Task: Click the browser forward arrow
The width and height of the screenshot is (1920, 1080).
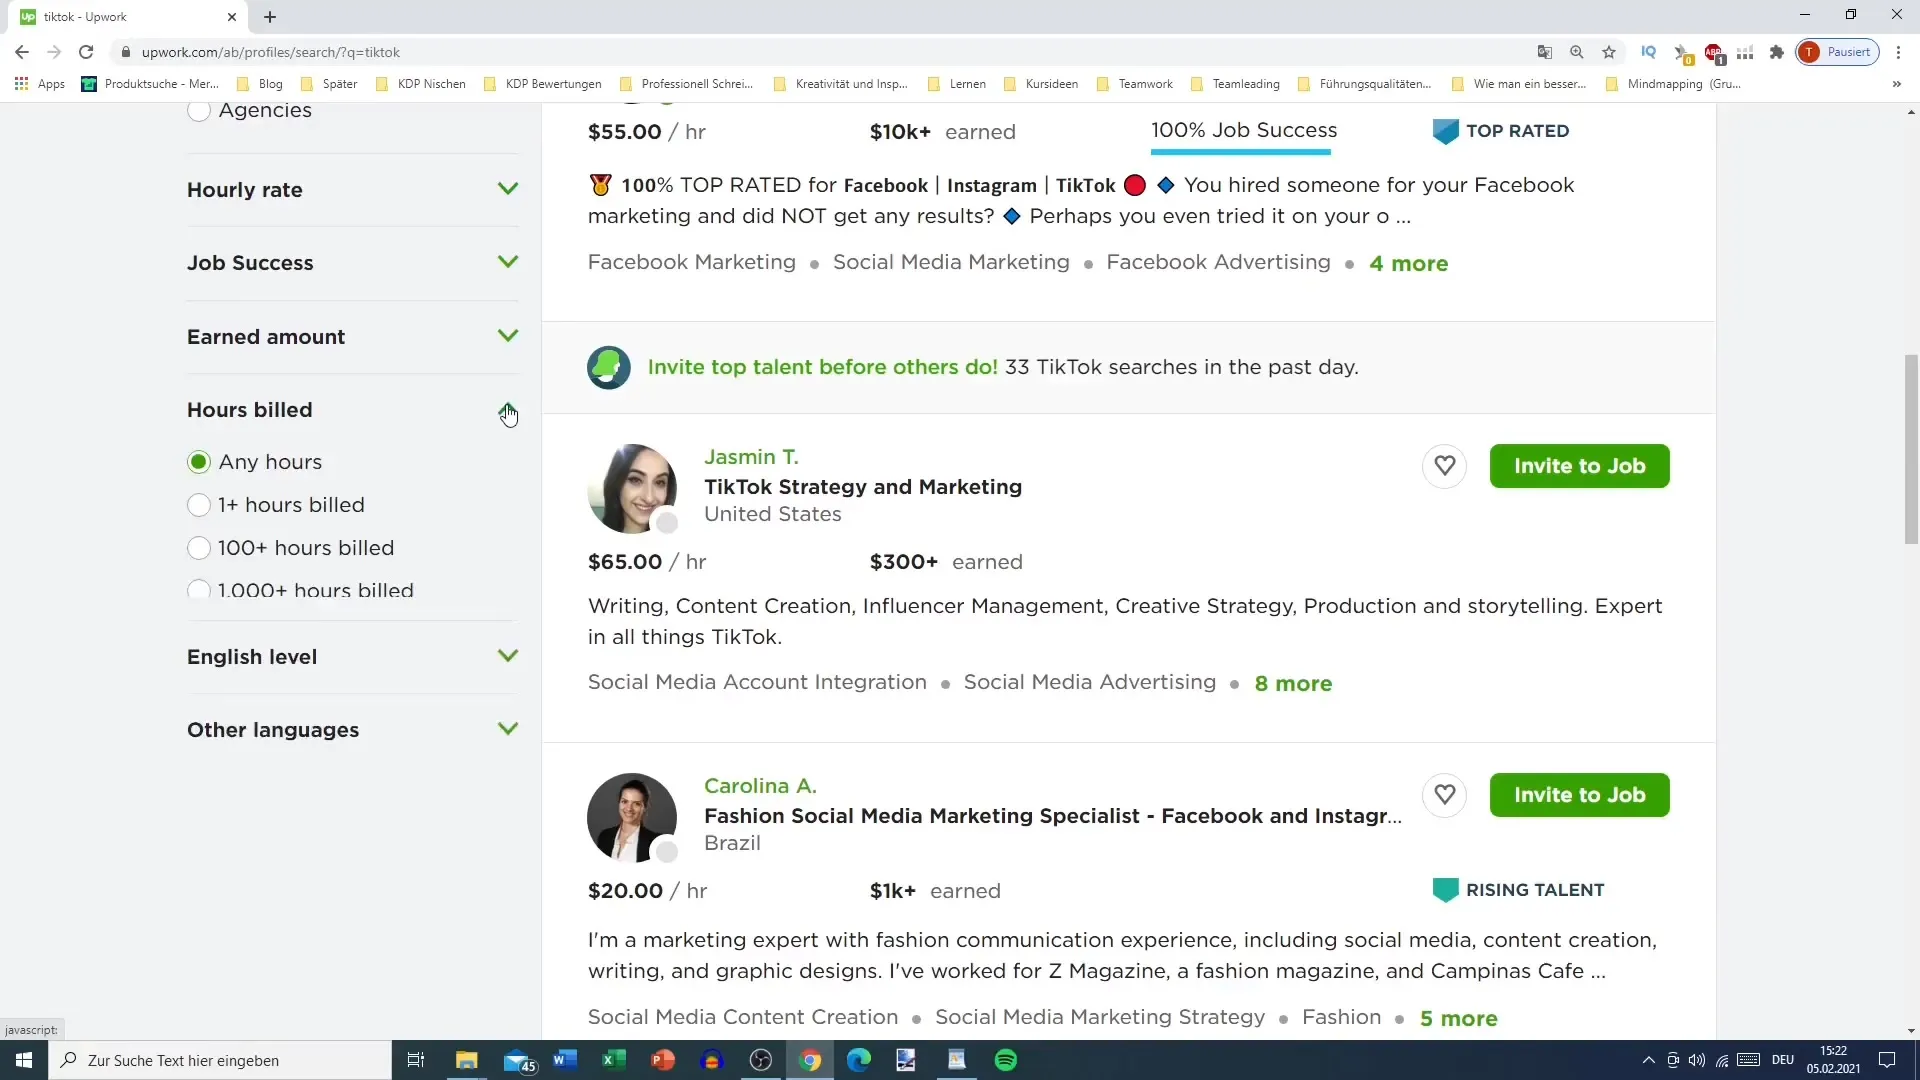Action: 54,52
